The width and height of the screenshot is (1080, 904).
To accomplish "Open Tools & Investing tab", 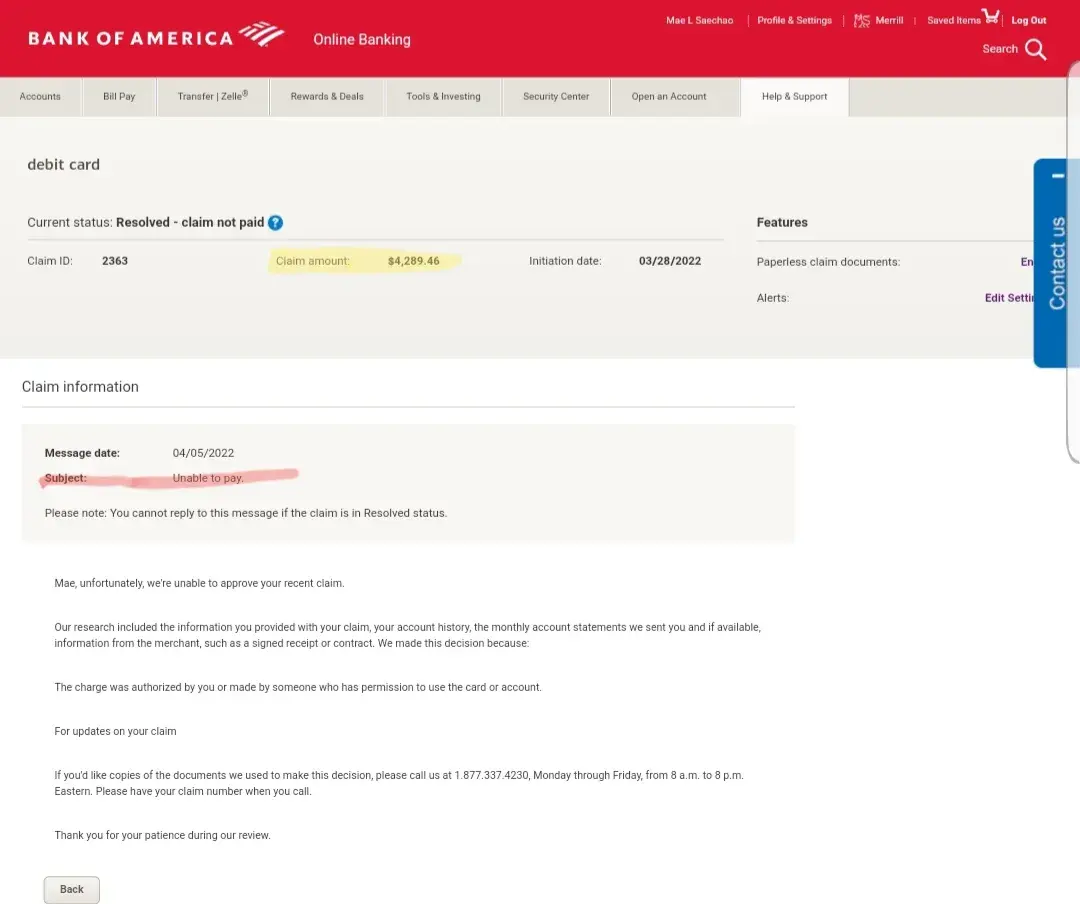I will [x=444, y=96].
